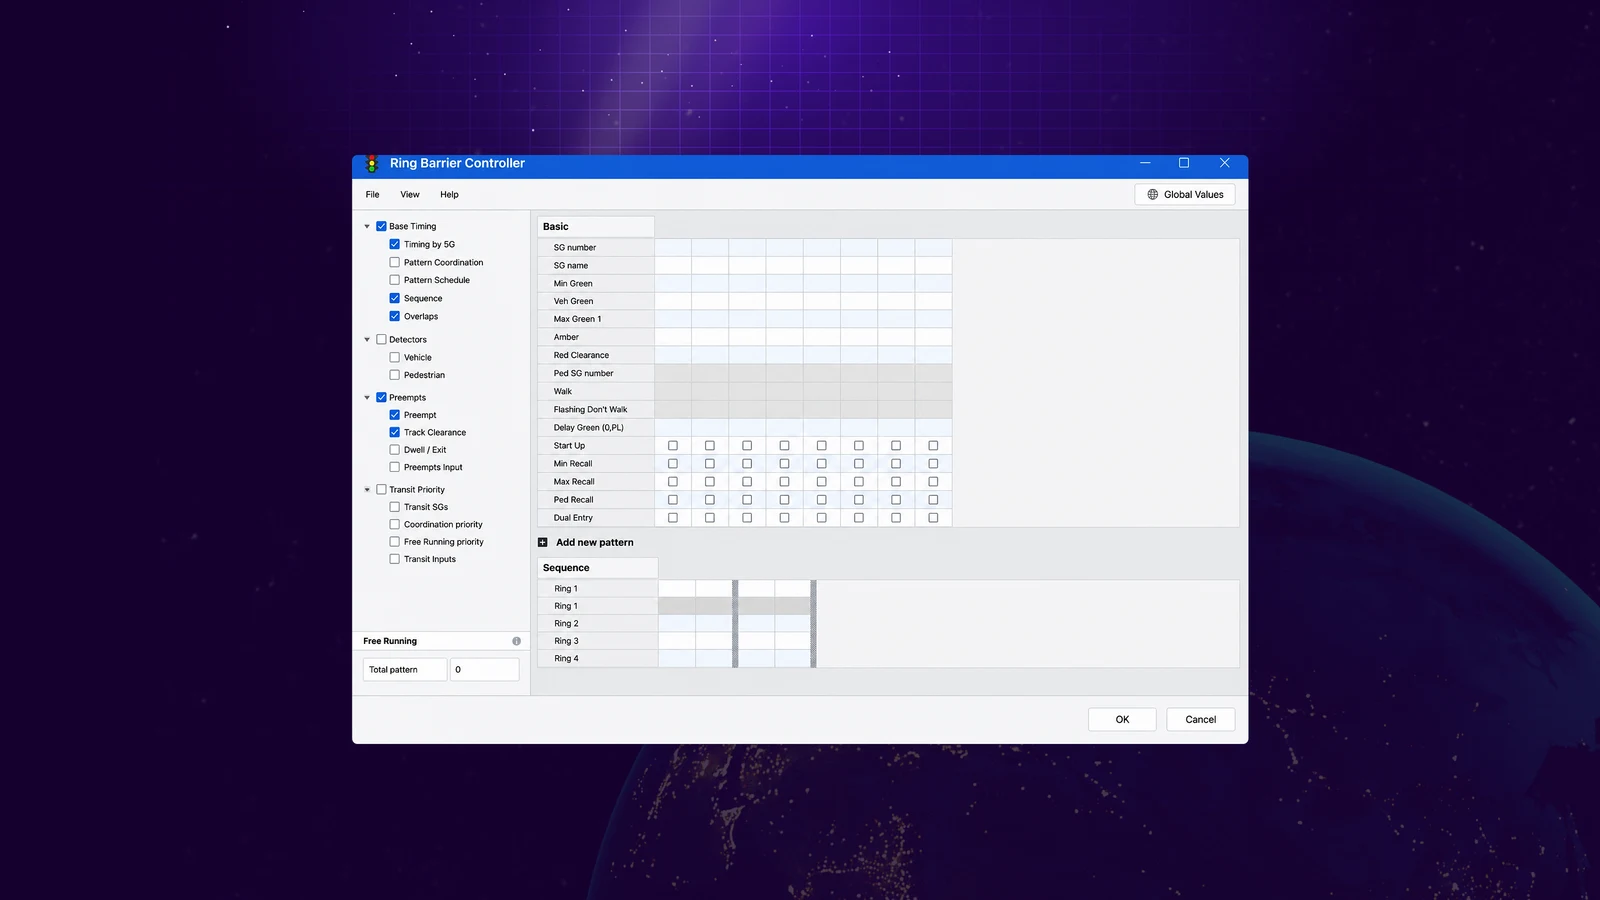Enable Pattern Coordination checkbox

click(394, 262)
